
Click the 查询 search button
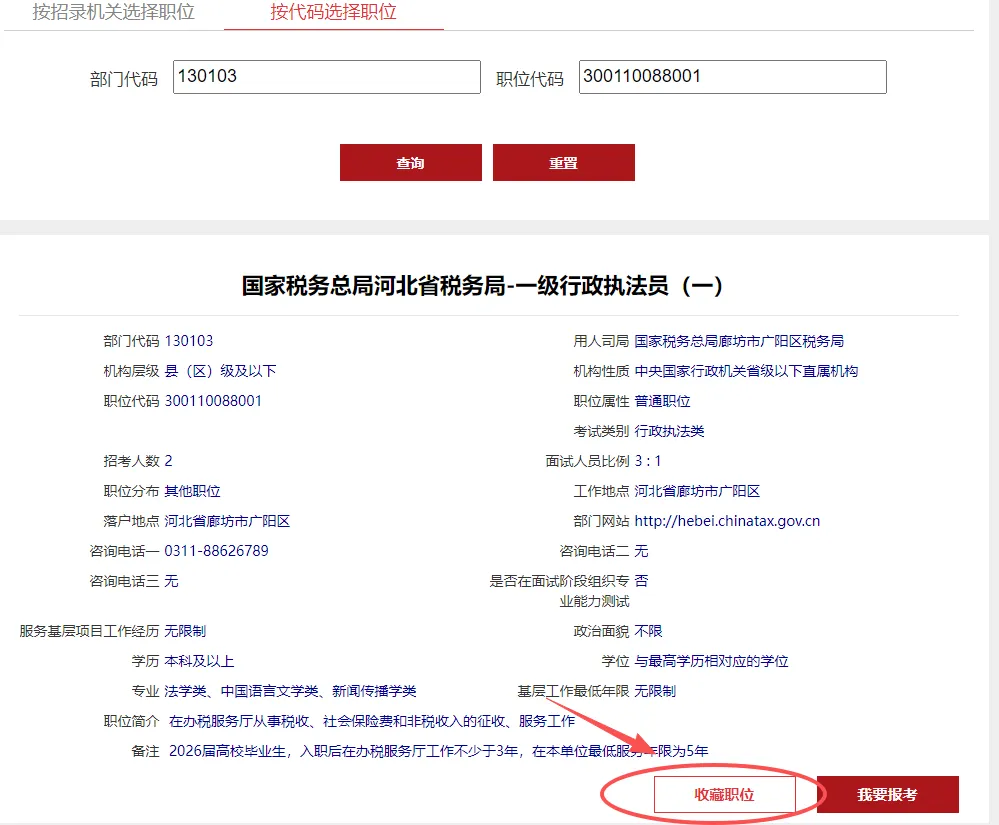pos(411,162)
